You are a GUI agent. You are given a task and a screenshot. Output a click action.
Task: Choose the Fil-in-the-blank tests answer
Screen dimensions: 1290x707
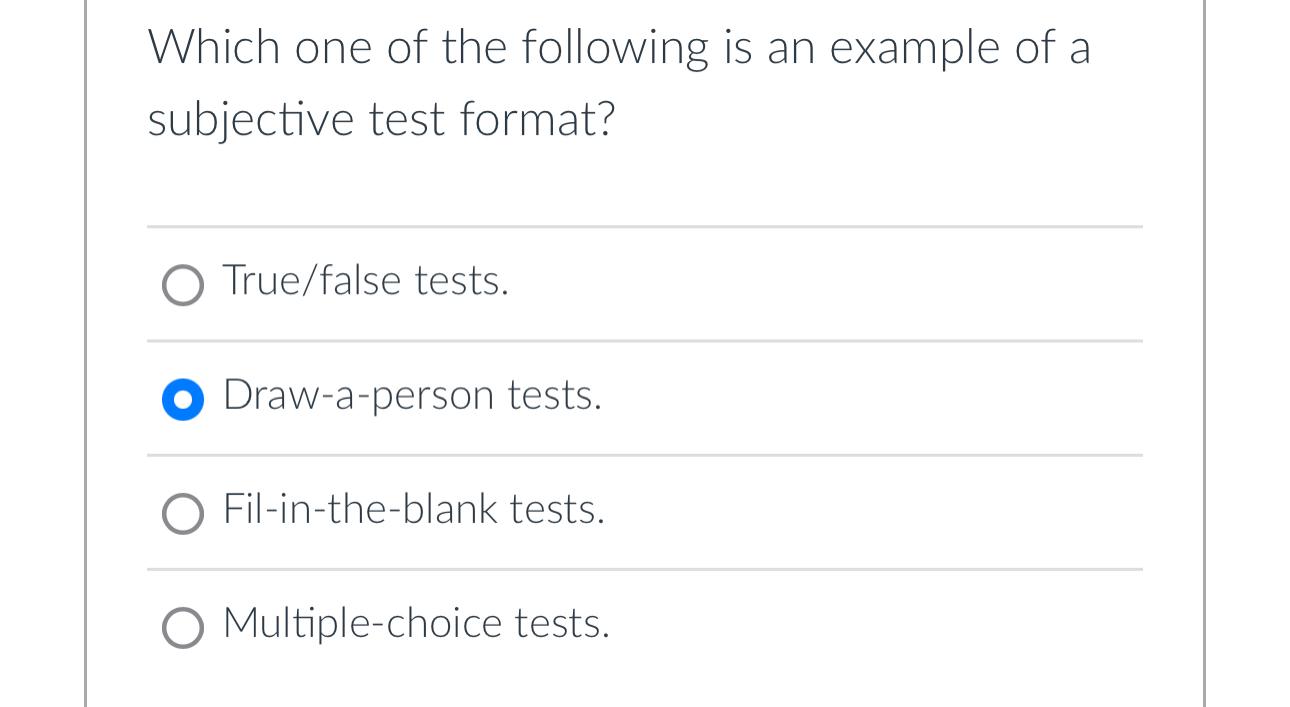(183, 515)
